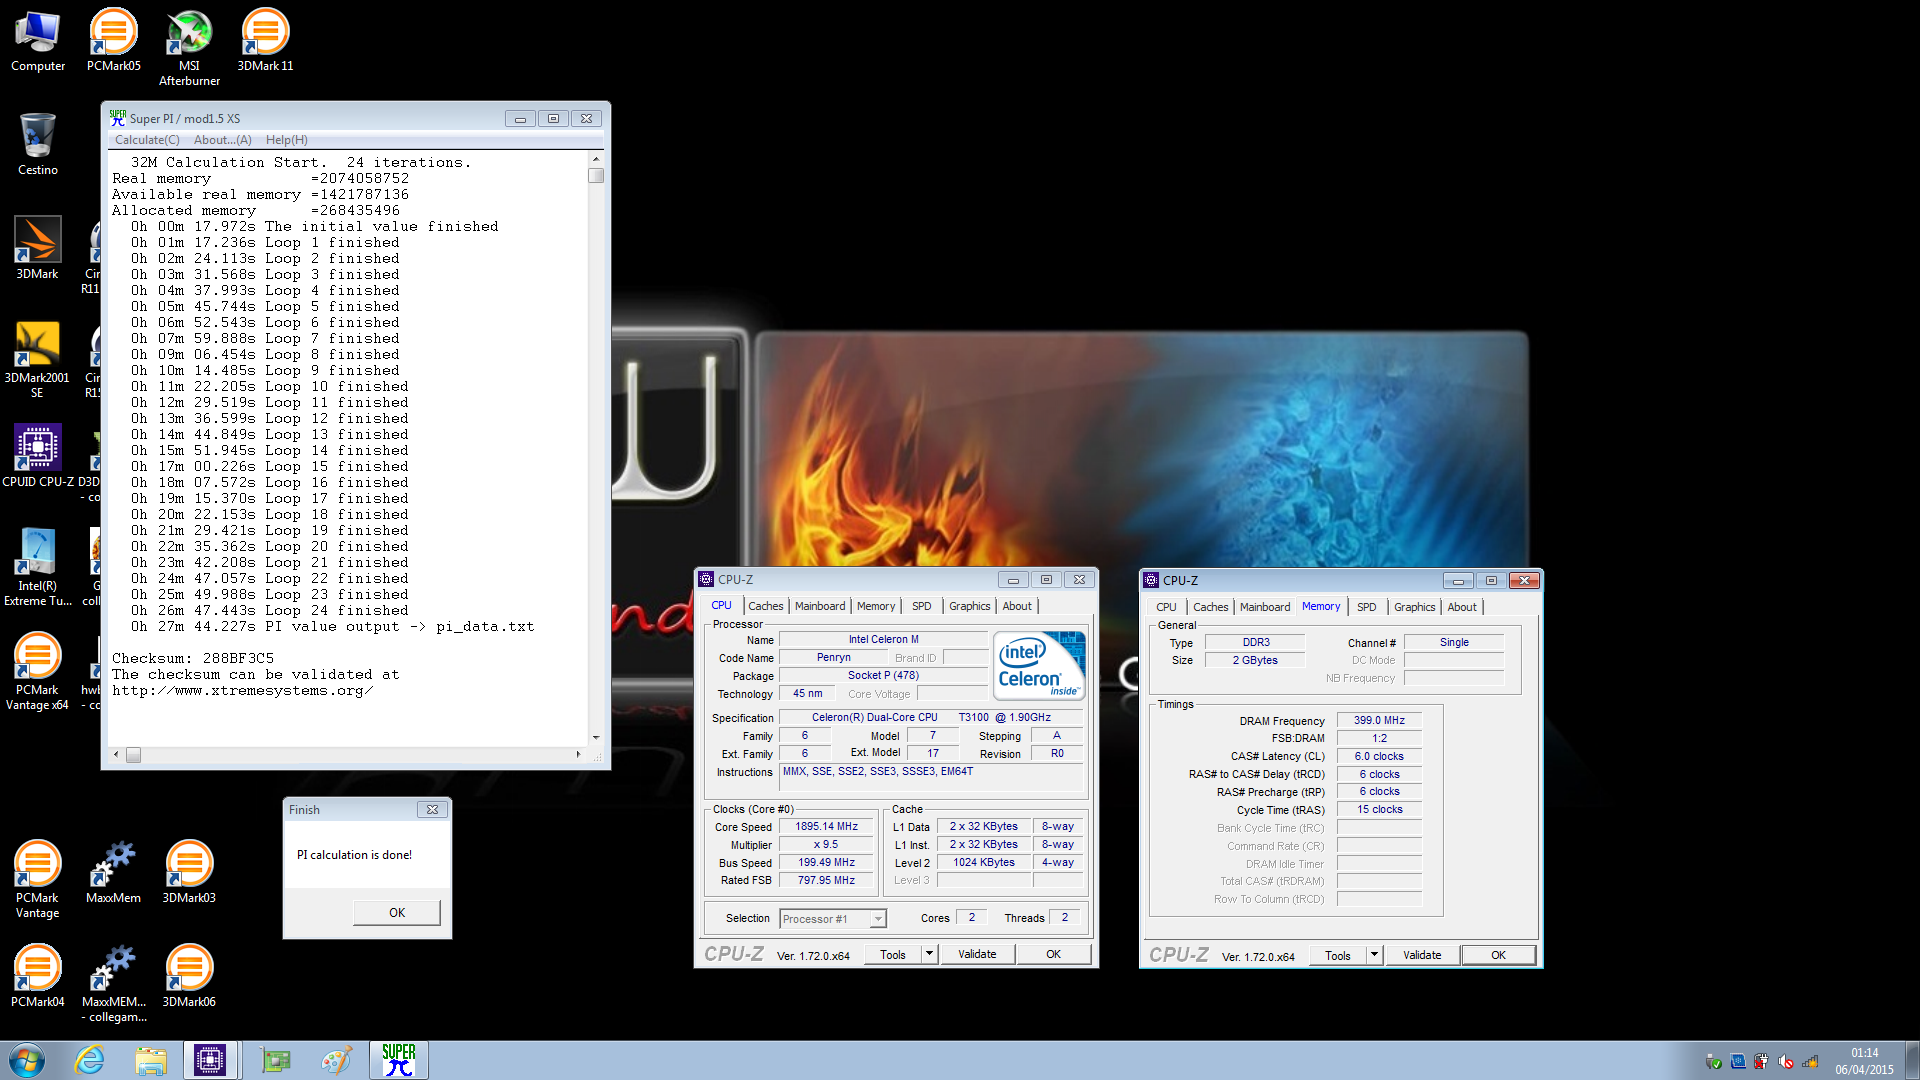The width and height of the screenshot is (1920, 1080).
Task: Open Intel Extreme Tuning shortcut
Action: pos(38,568)
